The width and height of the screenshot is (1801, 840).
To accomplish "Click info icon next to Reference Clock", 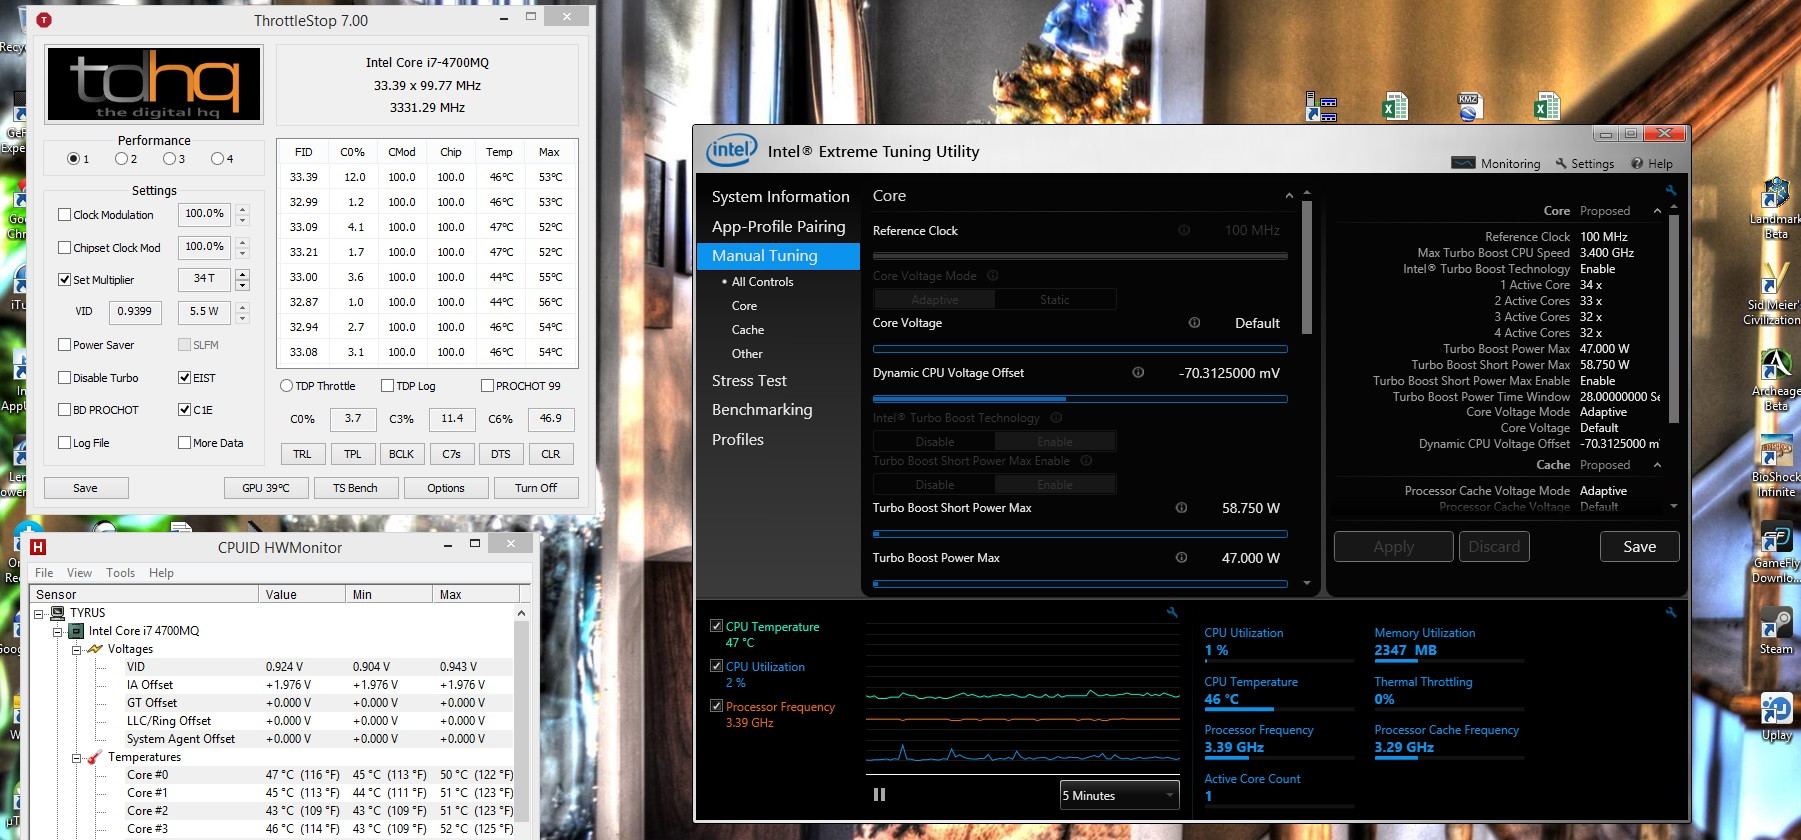I will (1184, 230).
